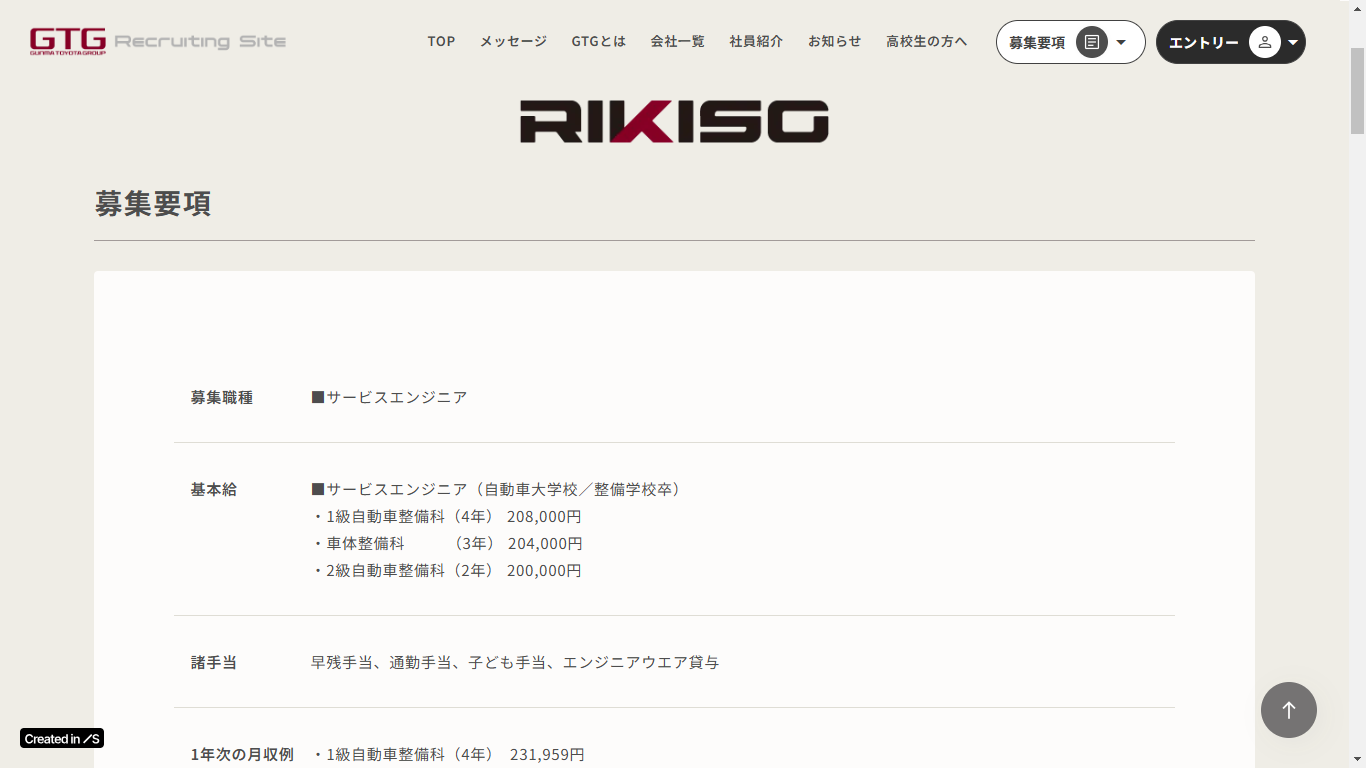Image resolution: width=1366 pixels, height=768 pixels.
Task: Click the RIKISO company logo
Action: coord(674,121)
